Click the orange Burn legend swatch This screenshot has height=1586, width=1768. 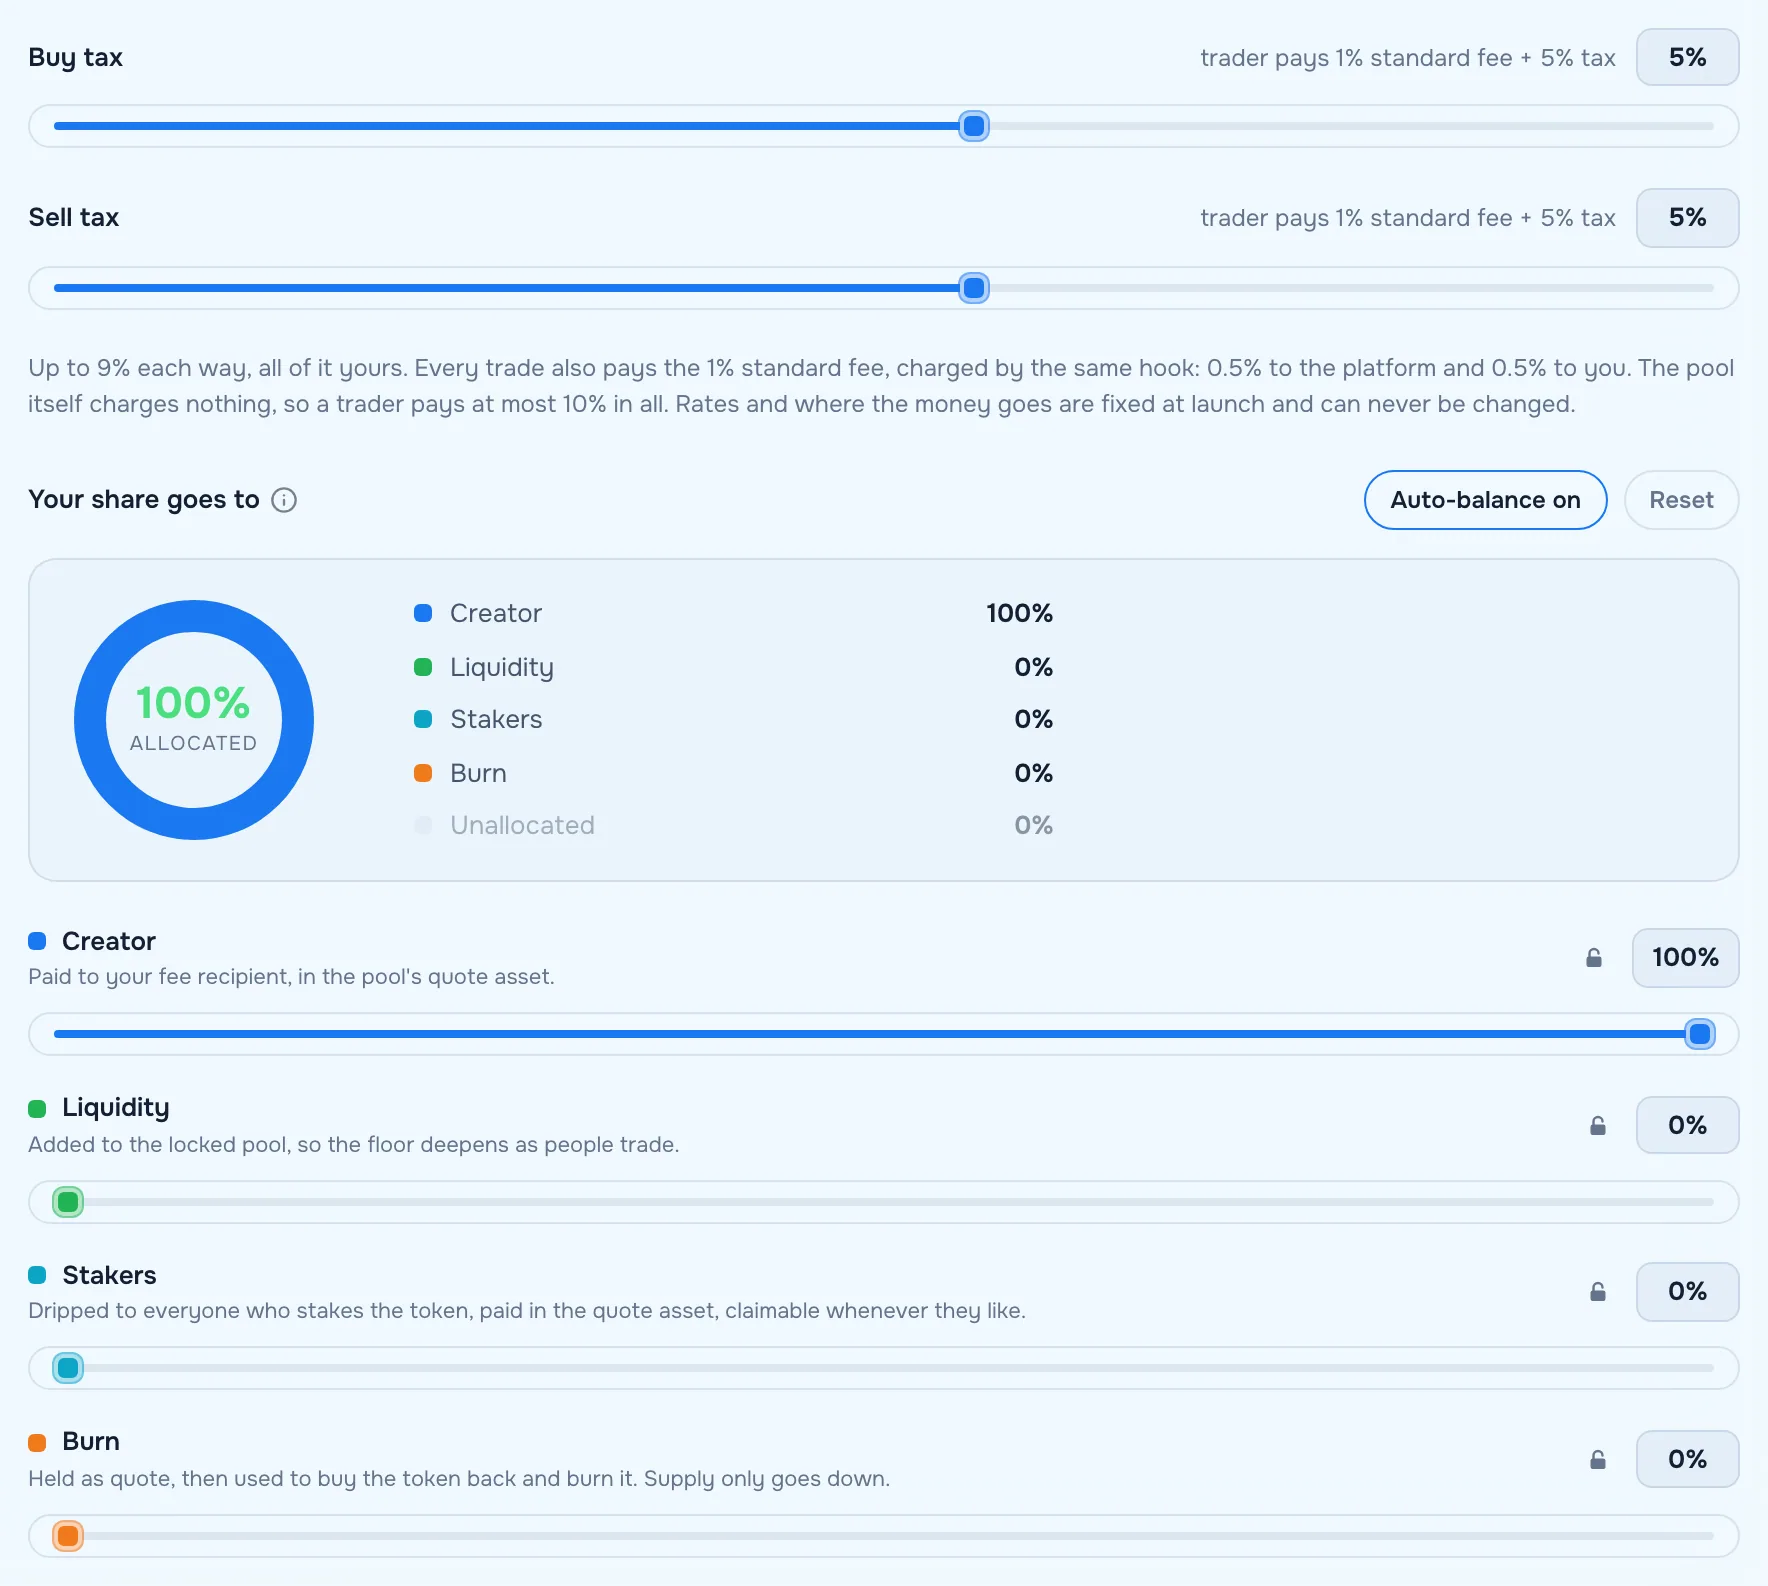423,773
